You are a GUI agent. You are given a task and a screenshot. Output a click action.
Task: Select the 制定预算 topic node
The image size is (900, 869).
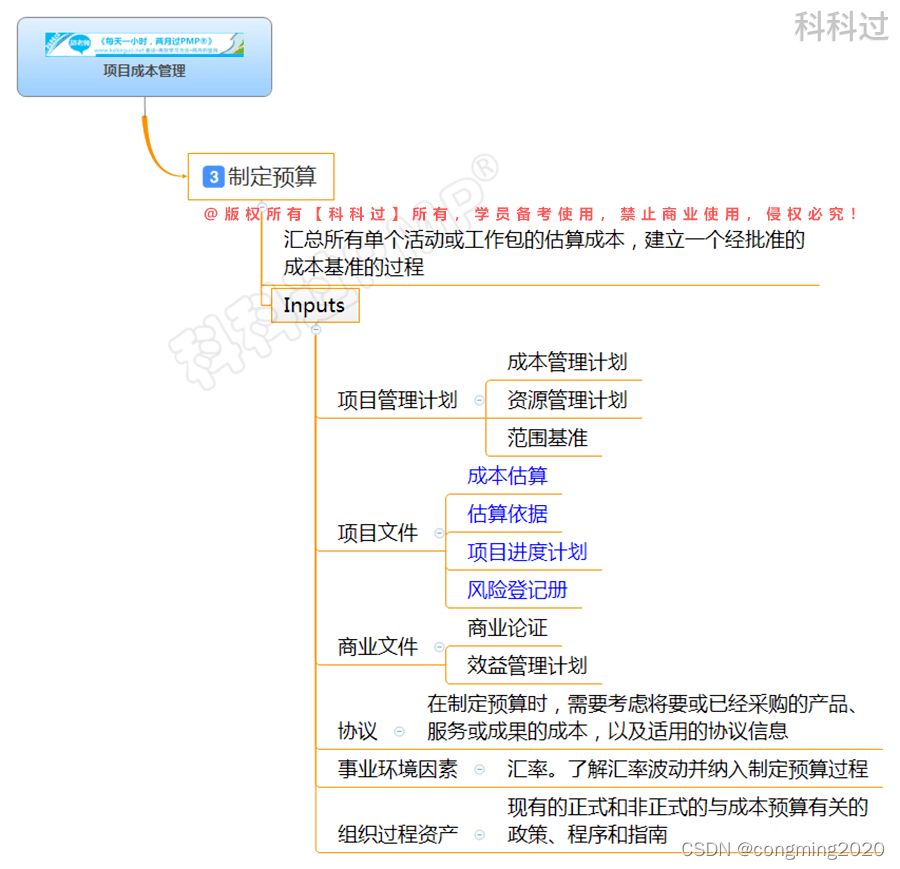click(x=272, y=176)
